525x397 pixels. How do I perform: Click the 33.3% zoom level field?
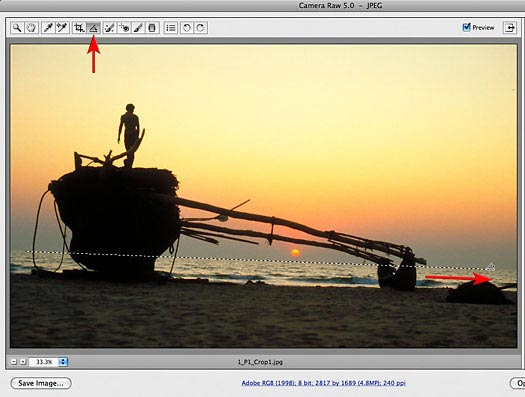[x=44, y=362]
